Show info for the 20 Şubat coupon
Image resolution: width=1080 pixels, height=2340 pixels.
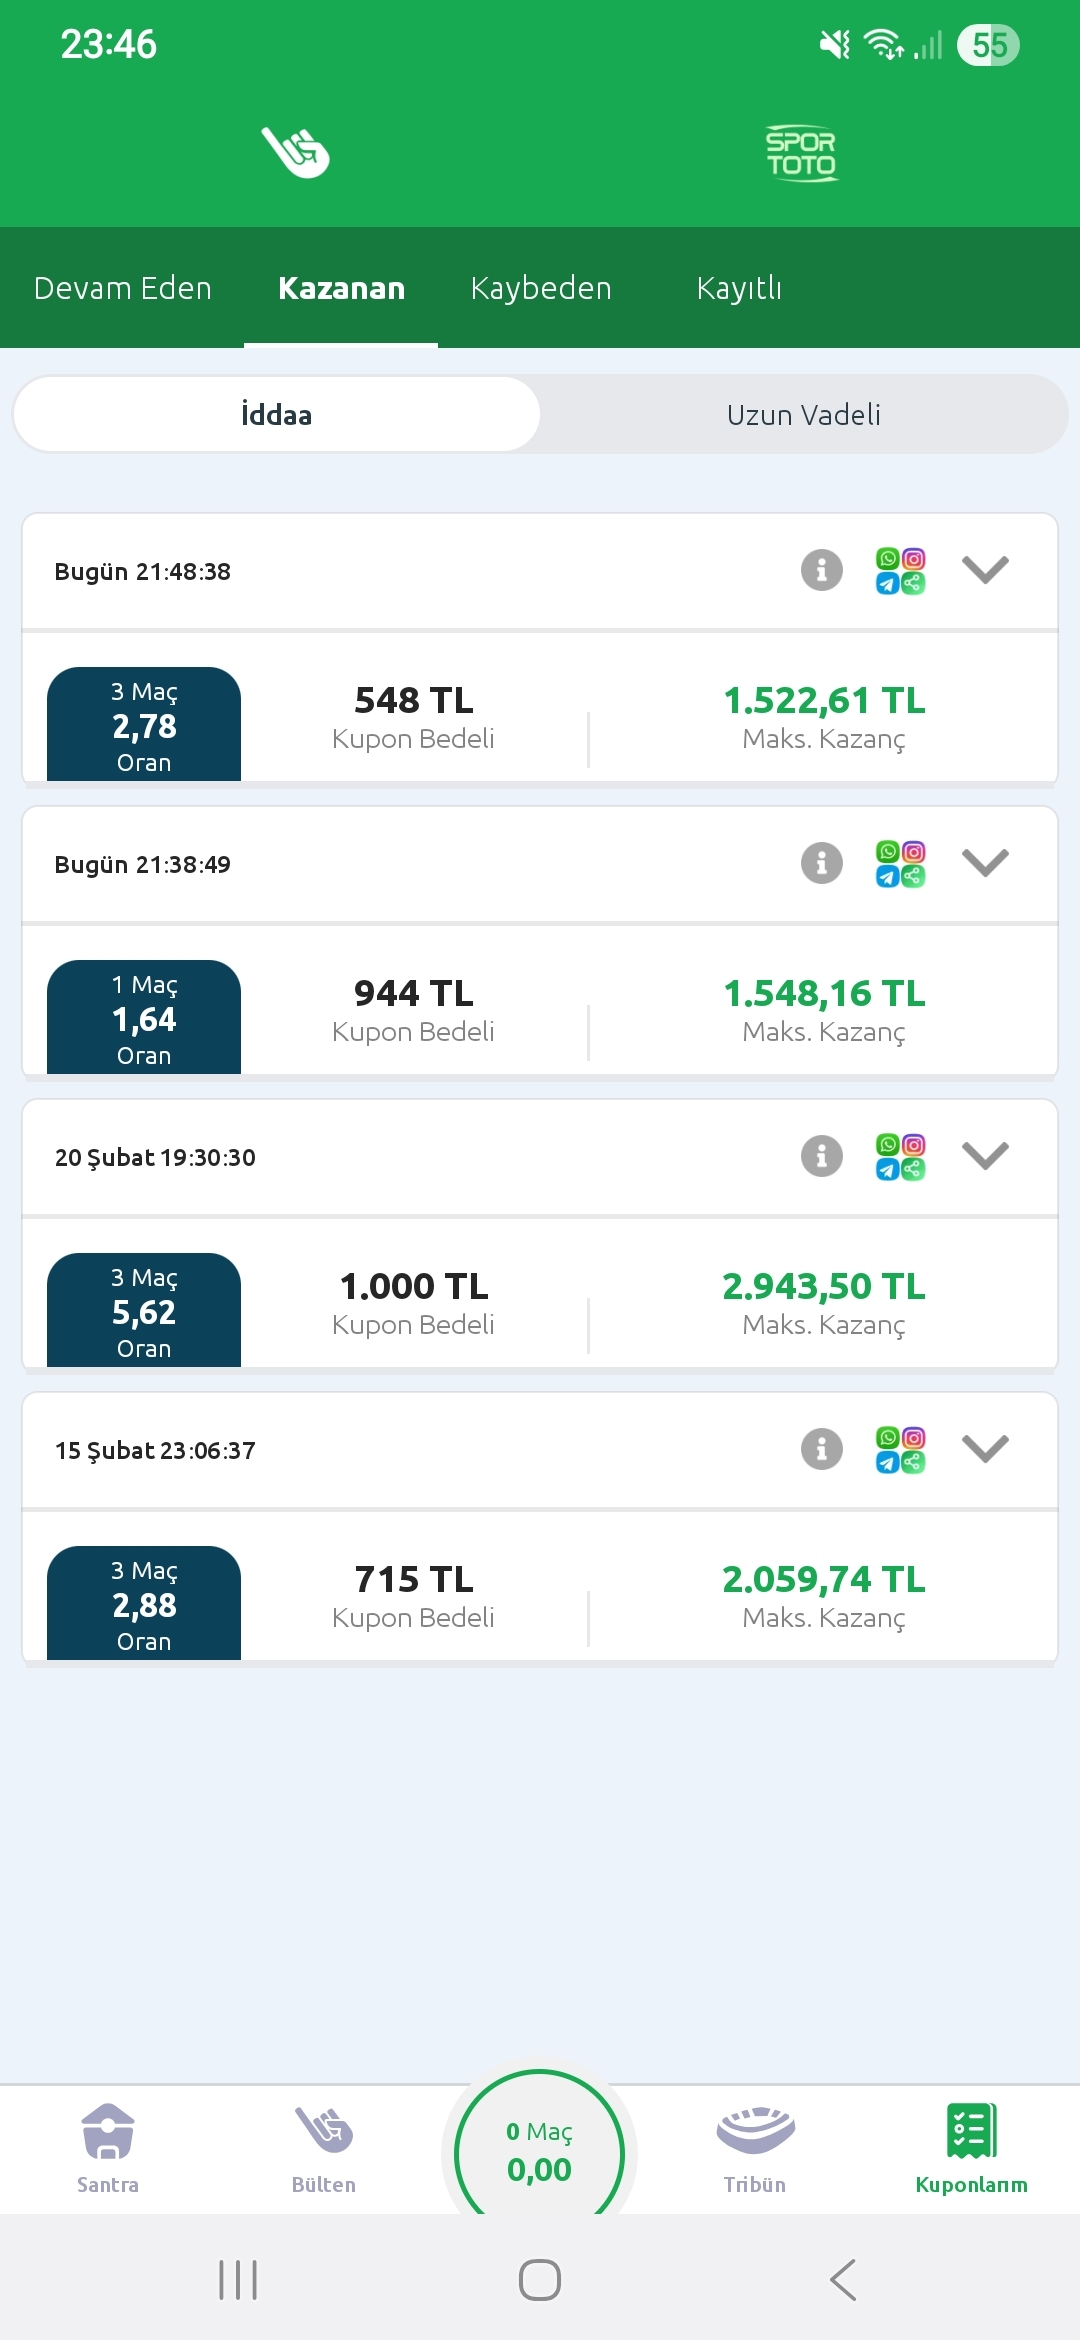click(822, 1157)
